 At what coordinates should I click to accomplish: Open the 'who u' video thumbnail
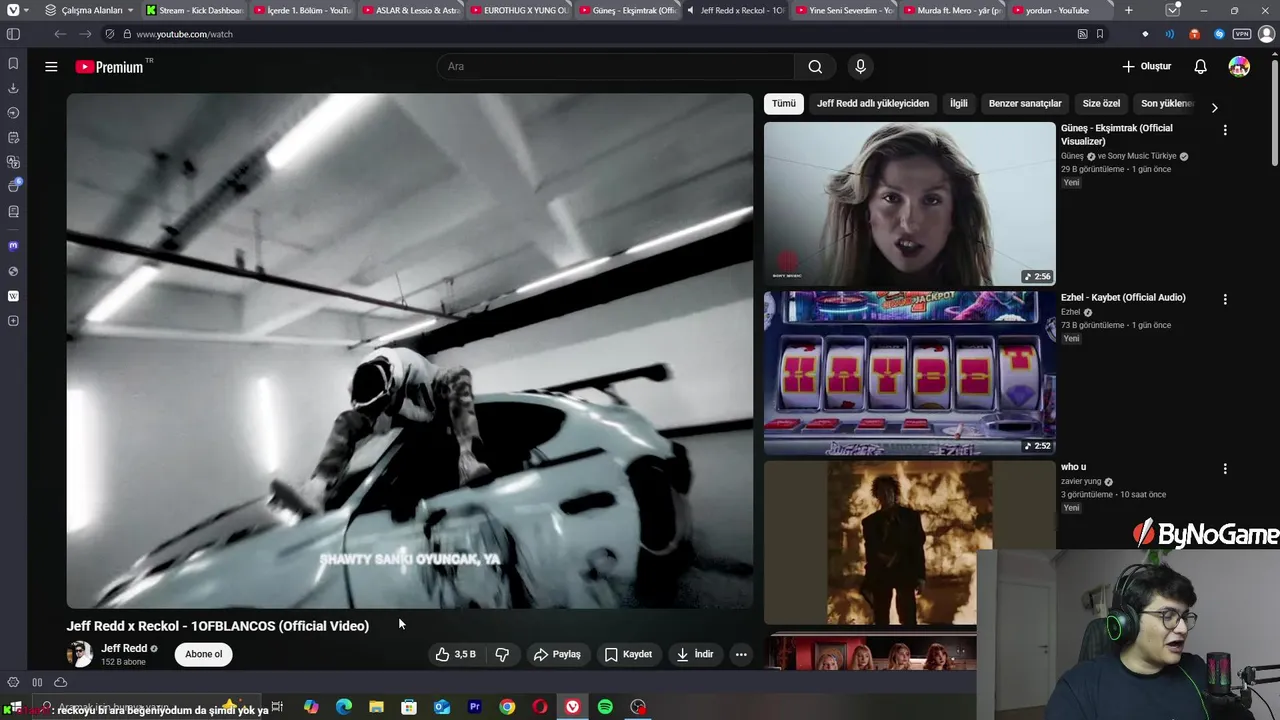(909, 543)
